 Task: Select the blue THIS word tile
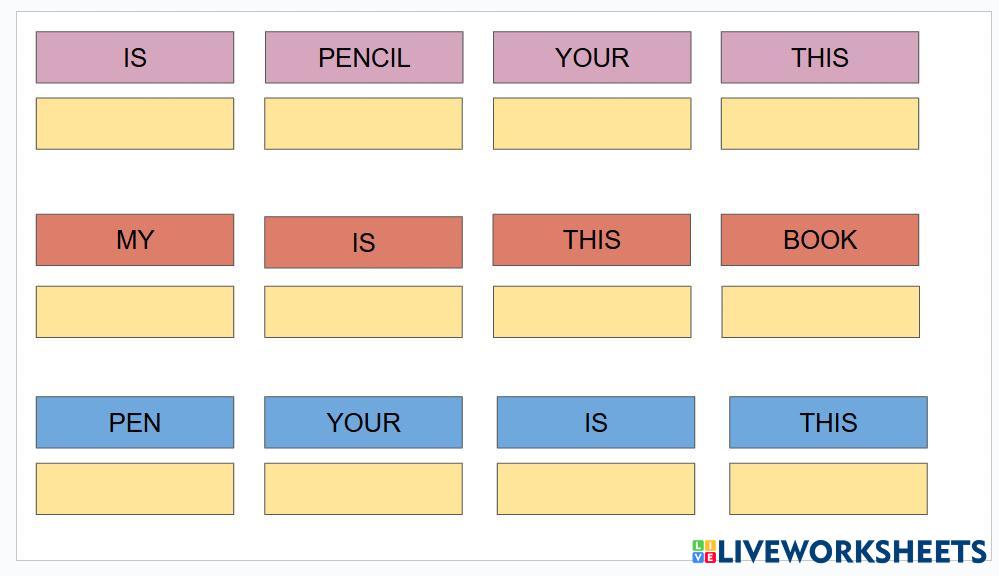click(828, 422)
